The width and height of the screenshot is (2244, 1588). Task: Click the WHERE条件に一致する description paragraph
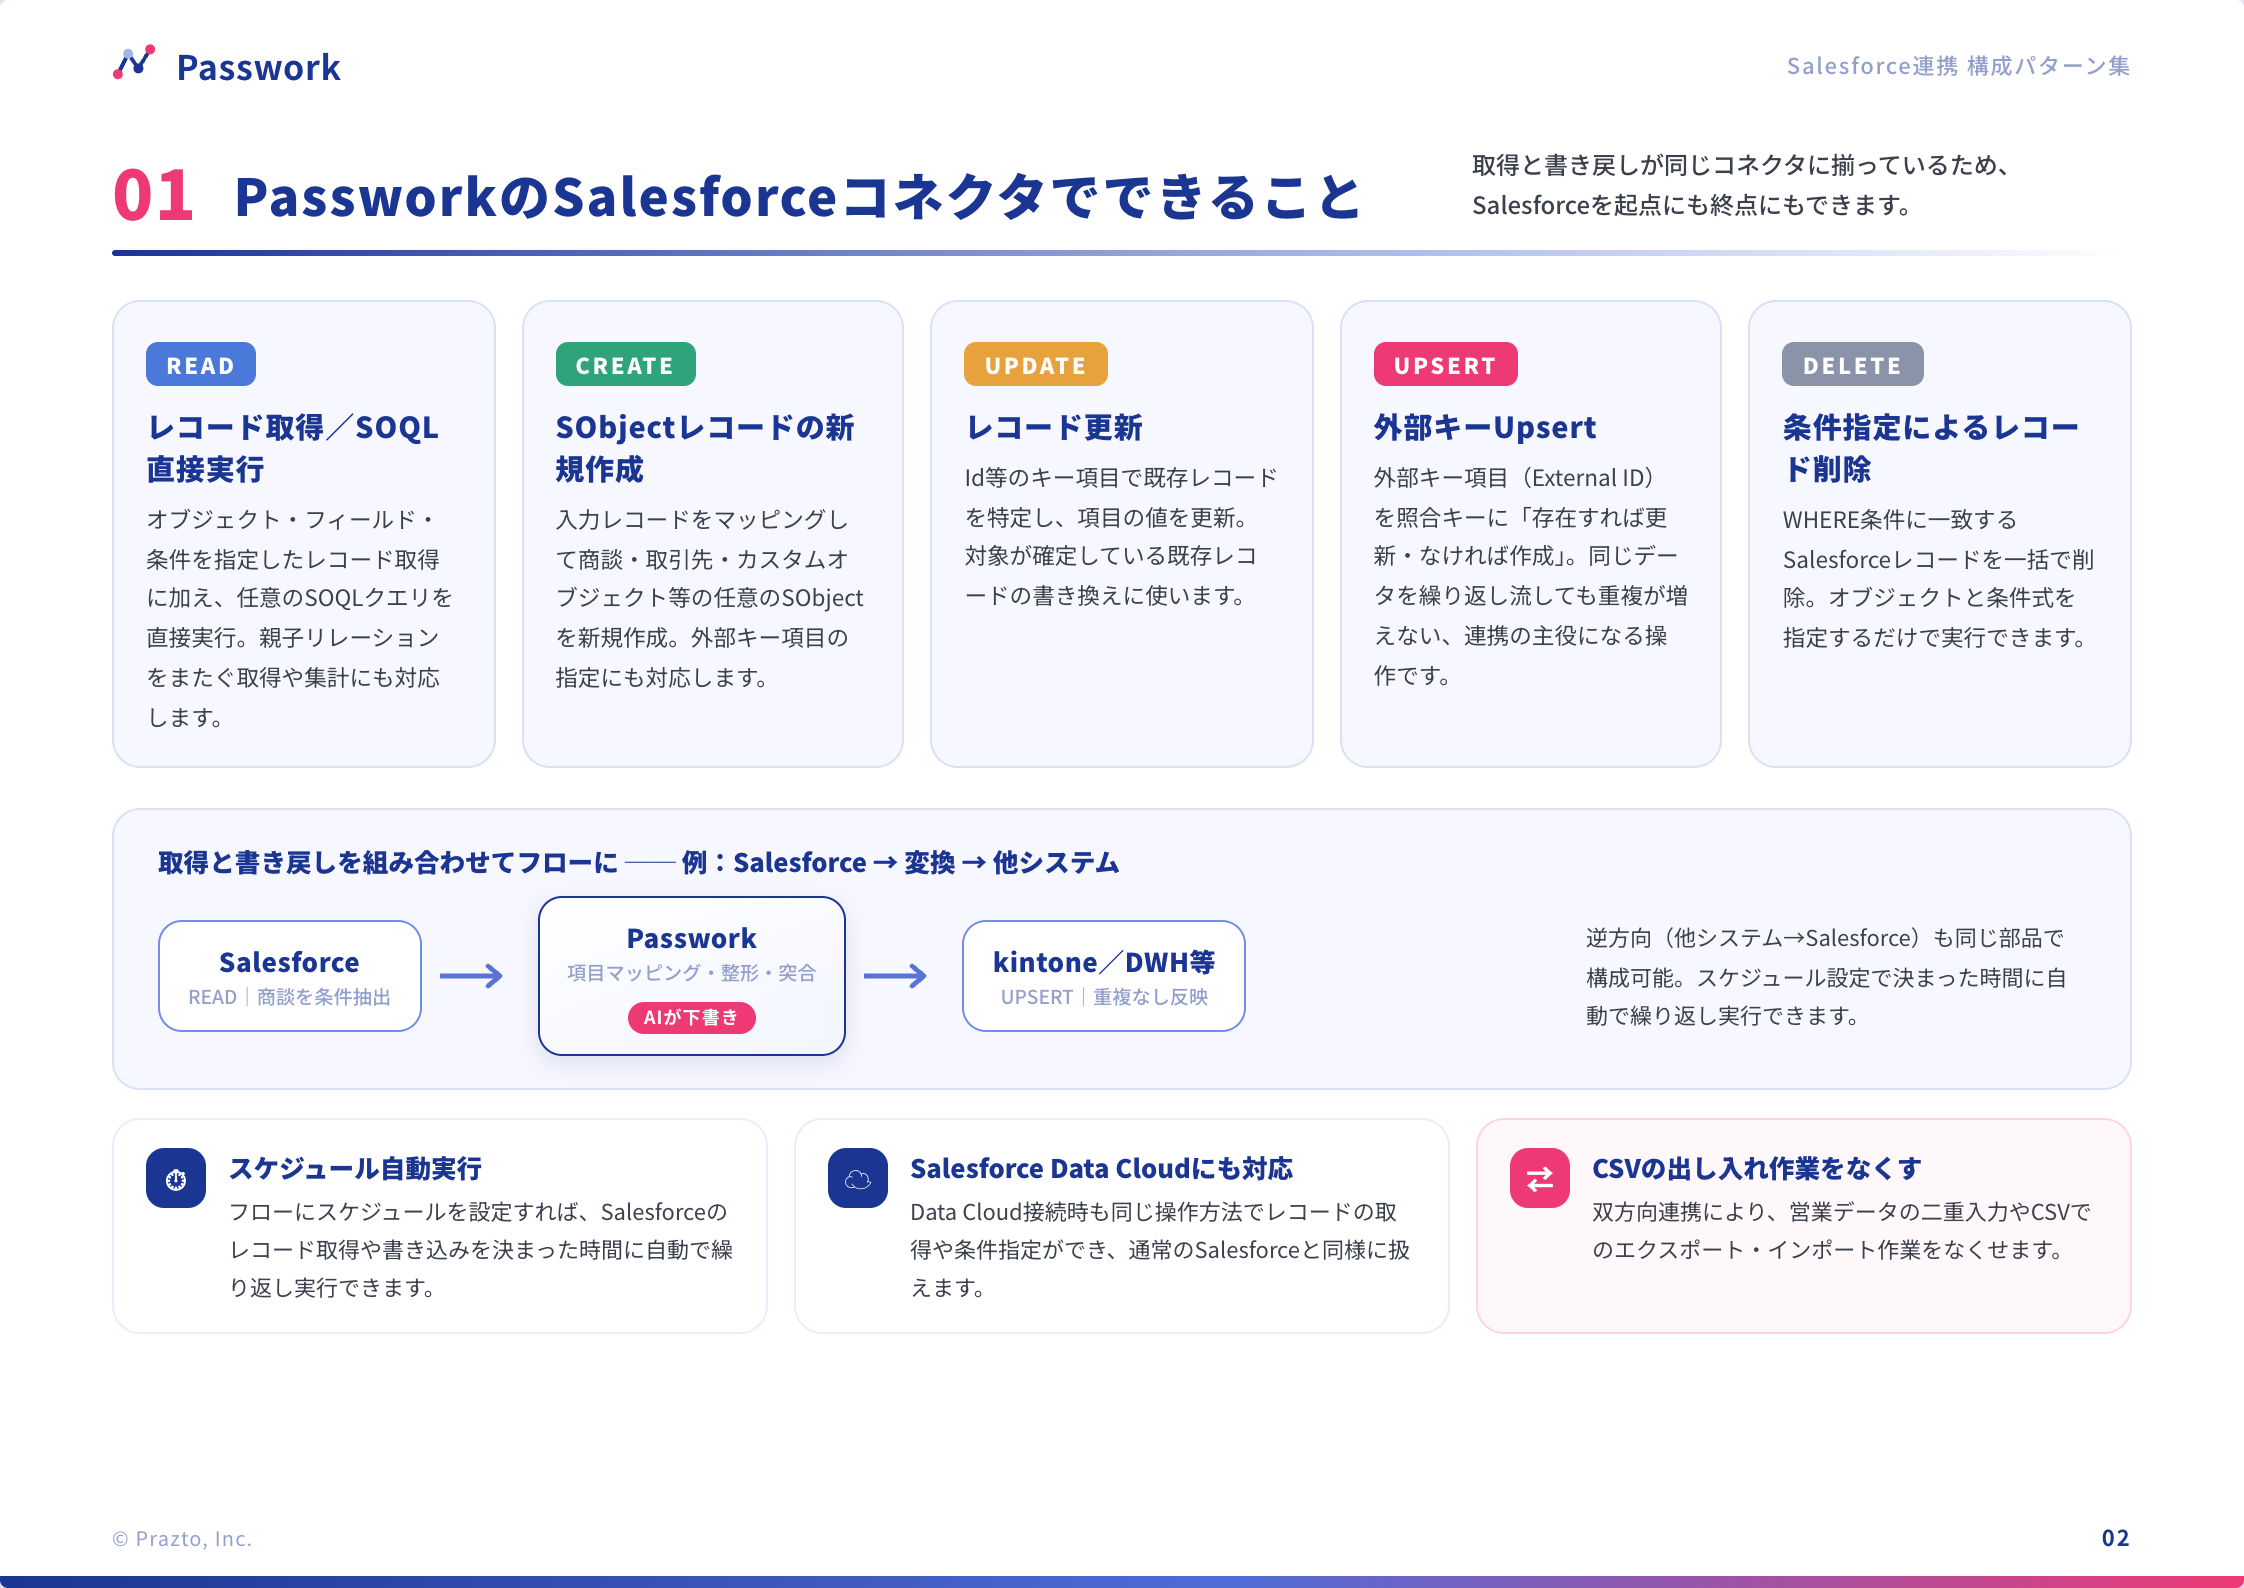1938,578
